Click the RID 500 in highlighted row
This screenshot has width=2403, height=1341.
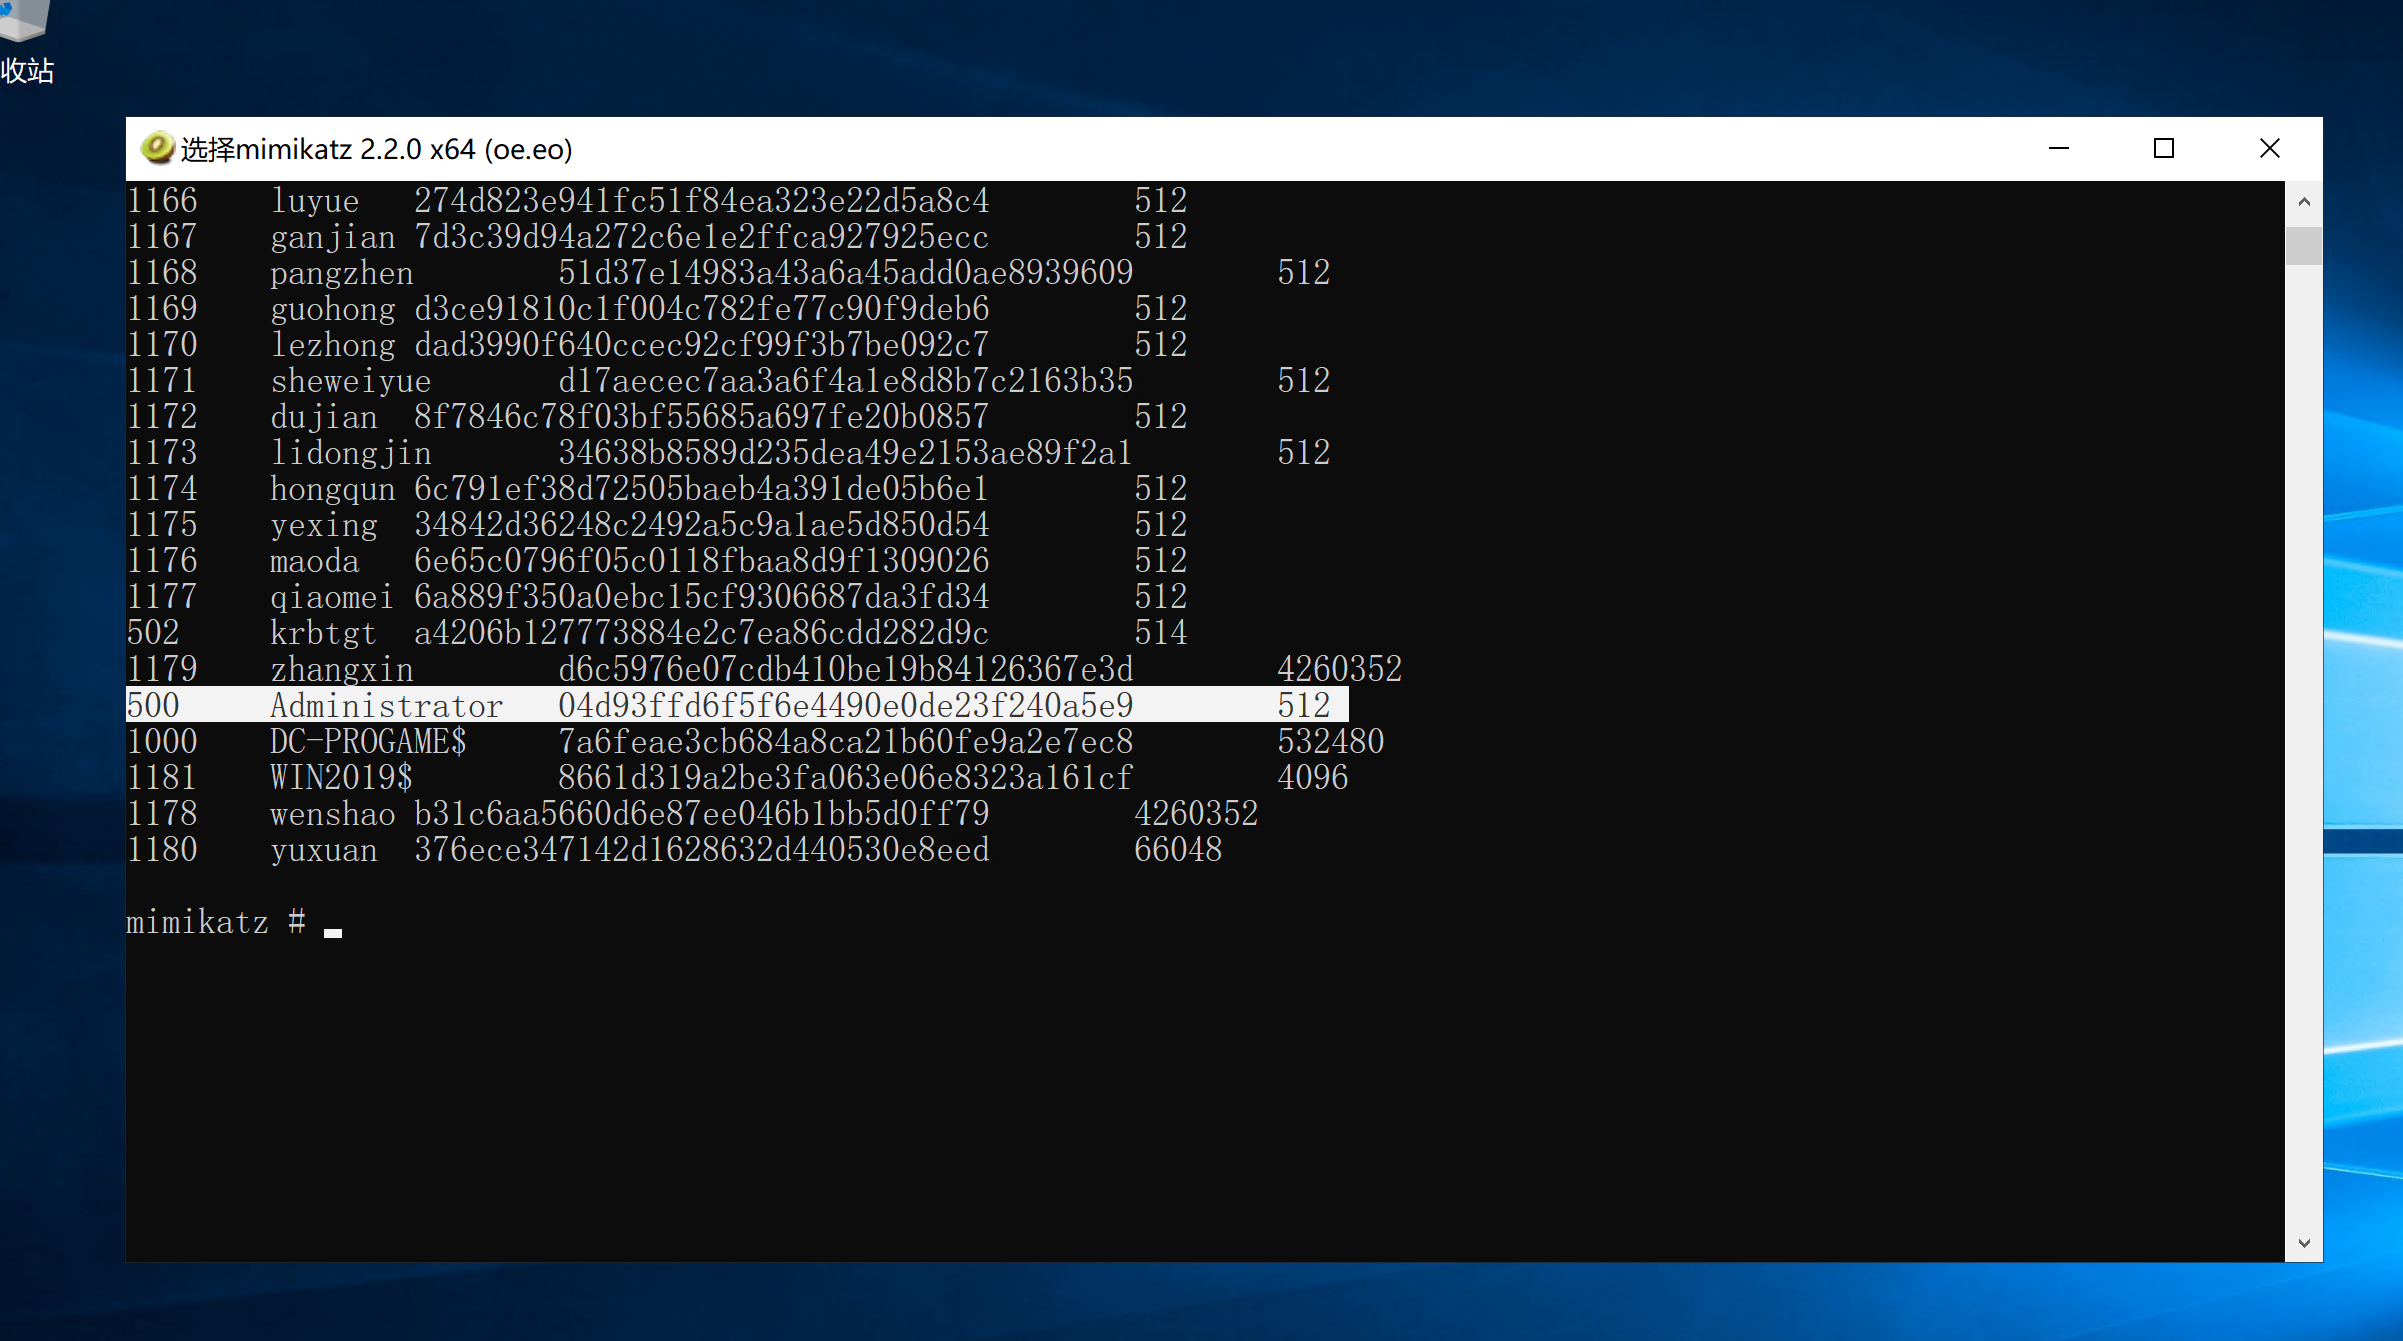[x=153, y=705]
